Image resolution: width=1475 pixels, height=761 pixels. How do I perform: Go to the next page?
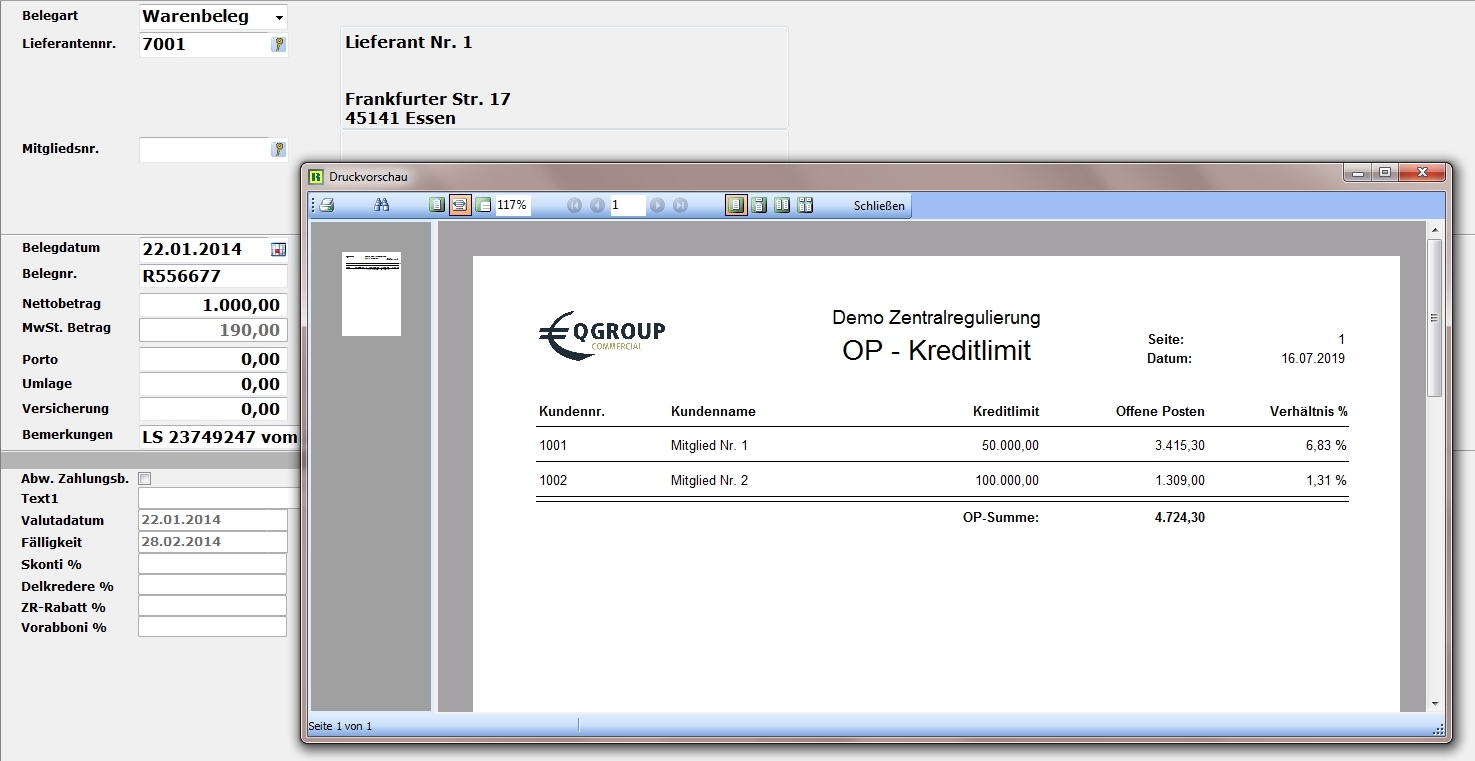point(657,205)
